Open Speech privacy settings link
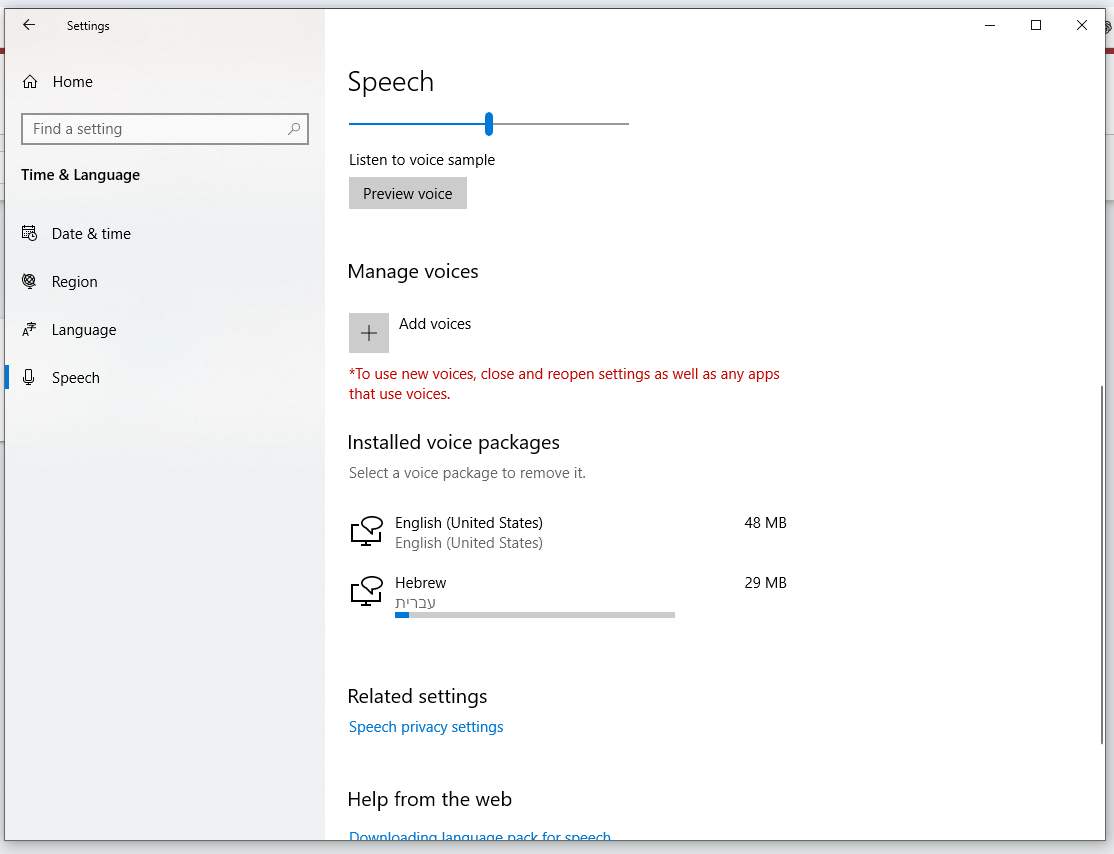This screenshot has height=854, width=1114. point(426,727)
